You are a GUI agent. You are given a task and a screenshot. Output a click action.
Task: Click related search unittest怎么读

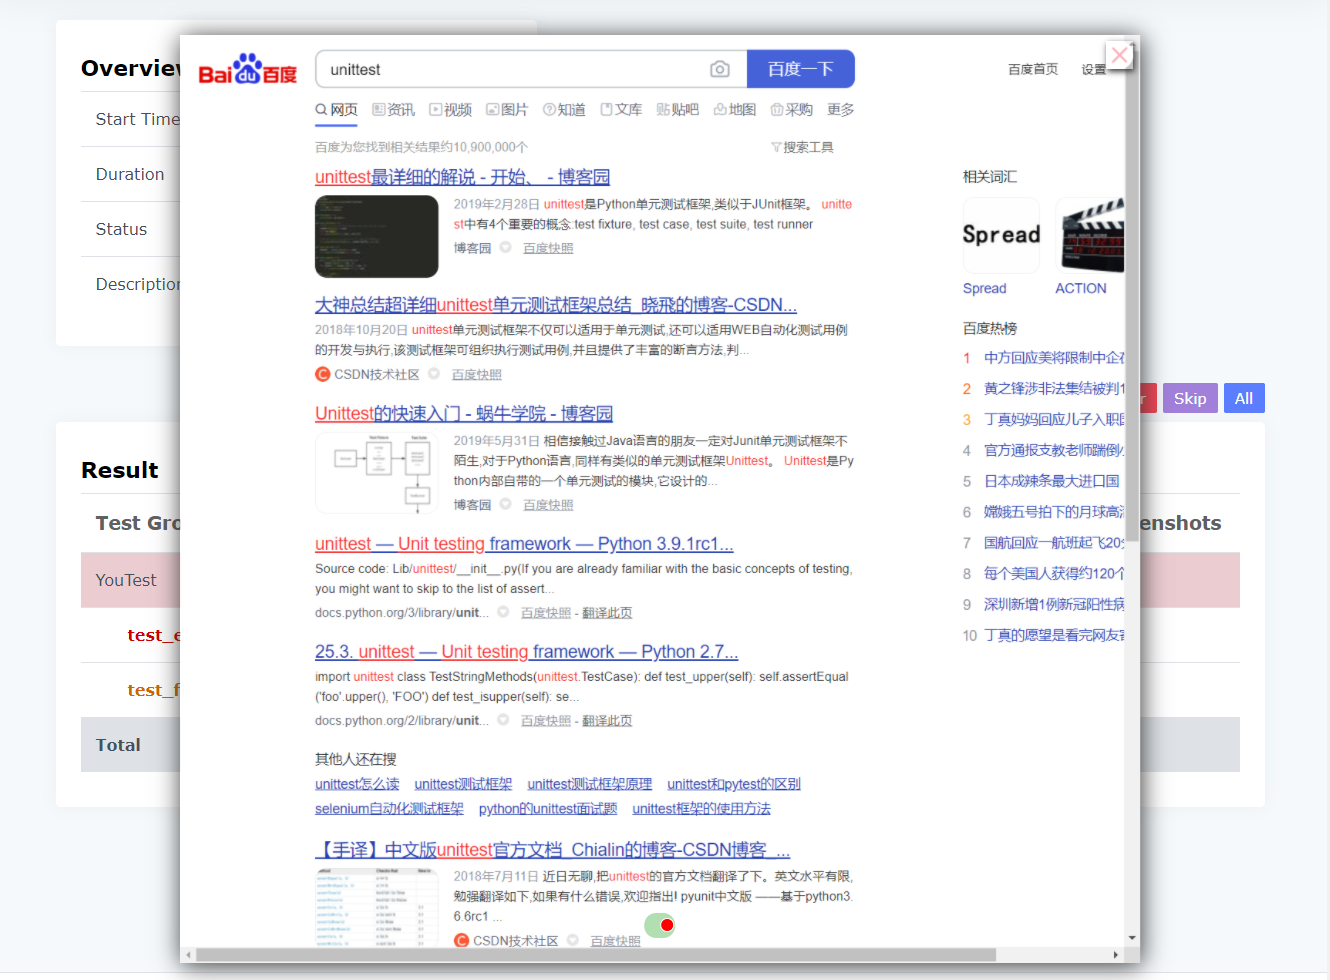(357, 784)
